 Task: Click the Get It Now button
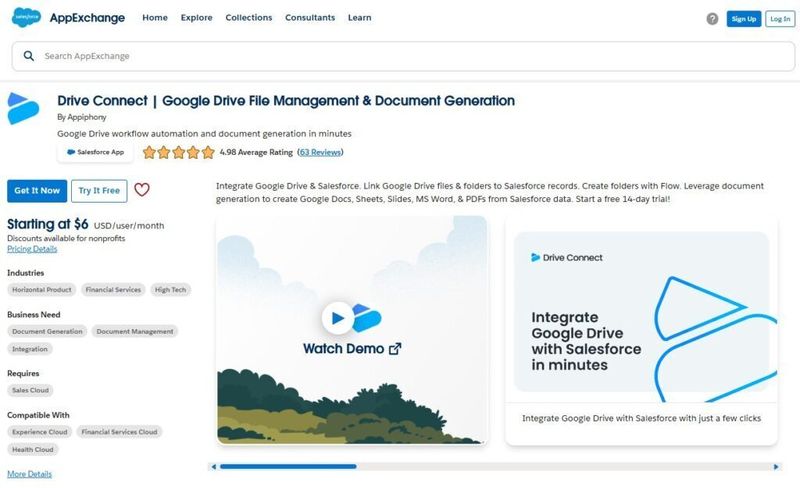tap(37, 191)
